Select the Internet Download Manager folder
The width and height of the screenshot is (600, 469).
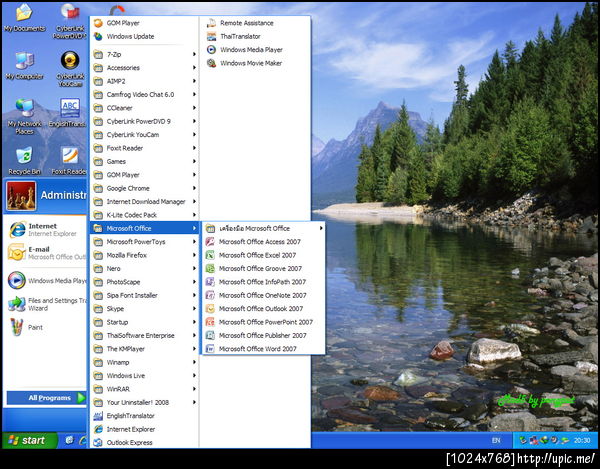[145, 201]
